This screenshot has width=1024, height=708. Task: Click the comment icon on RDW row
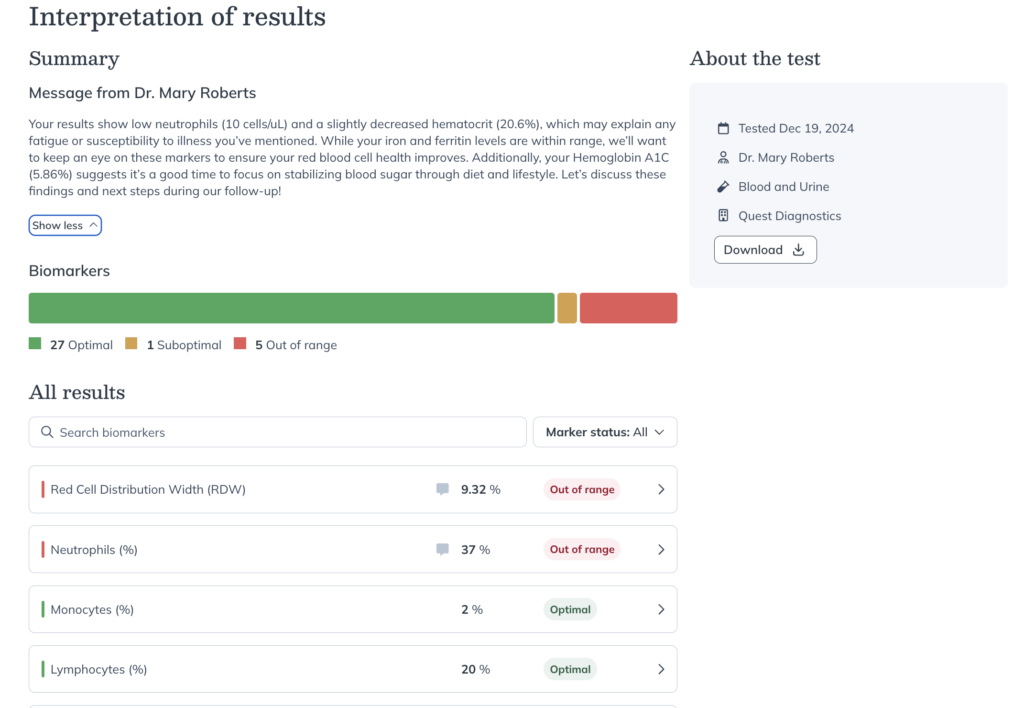click(442, 490)
